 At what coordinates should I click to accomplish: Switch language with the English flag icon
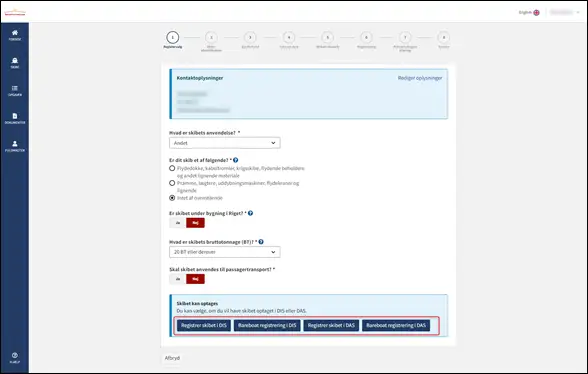click(536, 12)
